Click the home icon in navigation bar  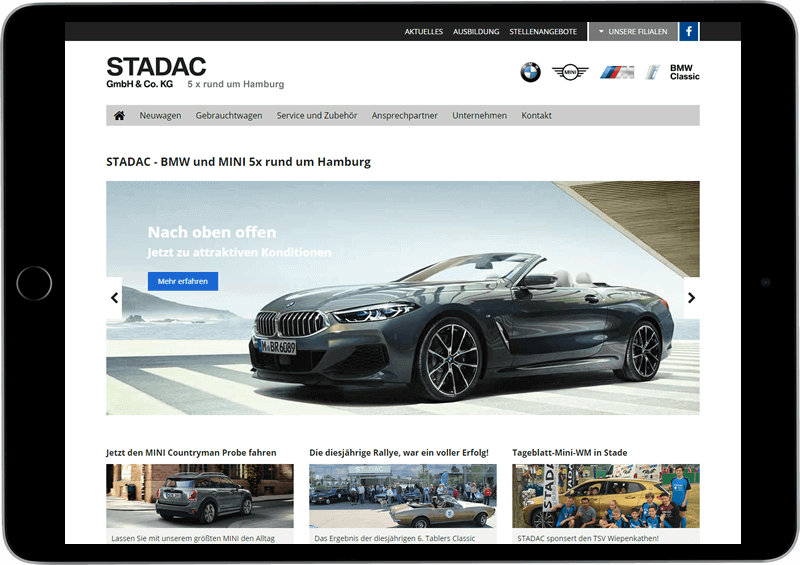(x=119, y=115)
